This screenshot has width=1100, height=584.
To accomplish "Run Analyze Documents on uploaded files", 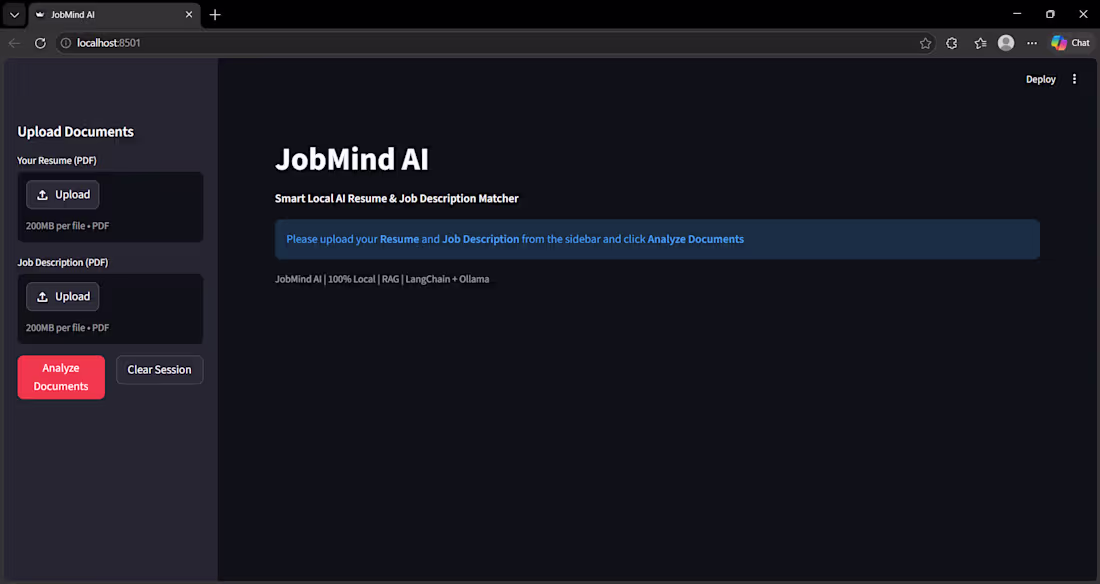I will (x=61, y=377).
